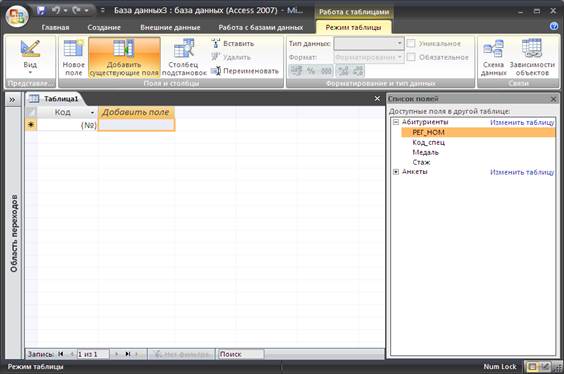Open the Внешние данные ribbon tab
564x374 pixels.
click(x=170, y=27)
